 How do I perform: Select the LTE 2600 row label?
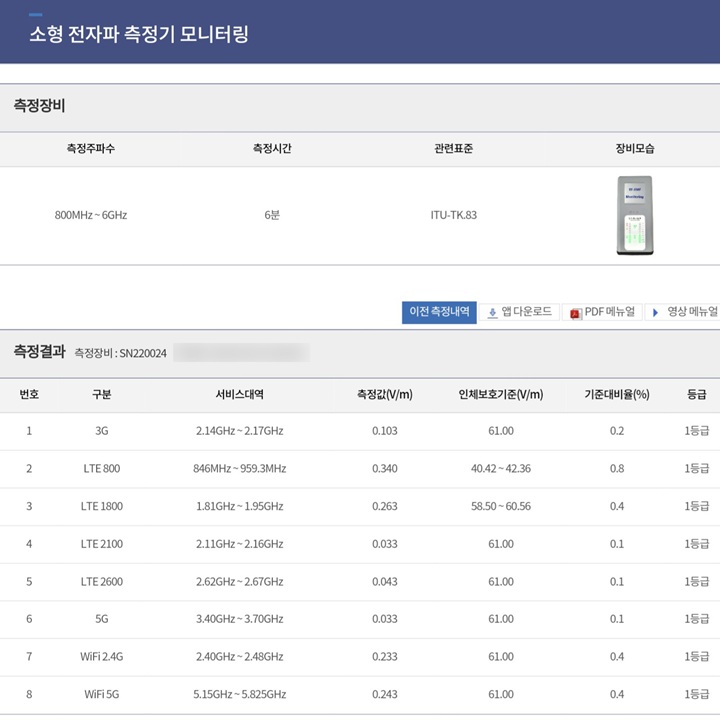(101, 581)
